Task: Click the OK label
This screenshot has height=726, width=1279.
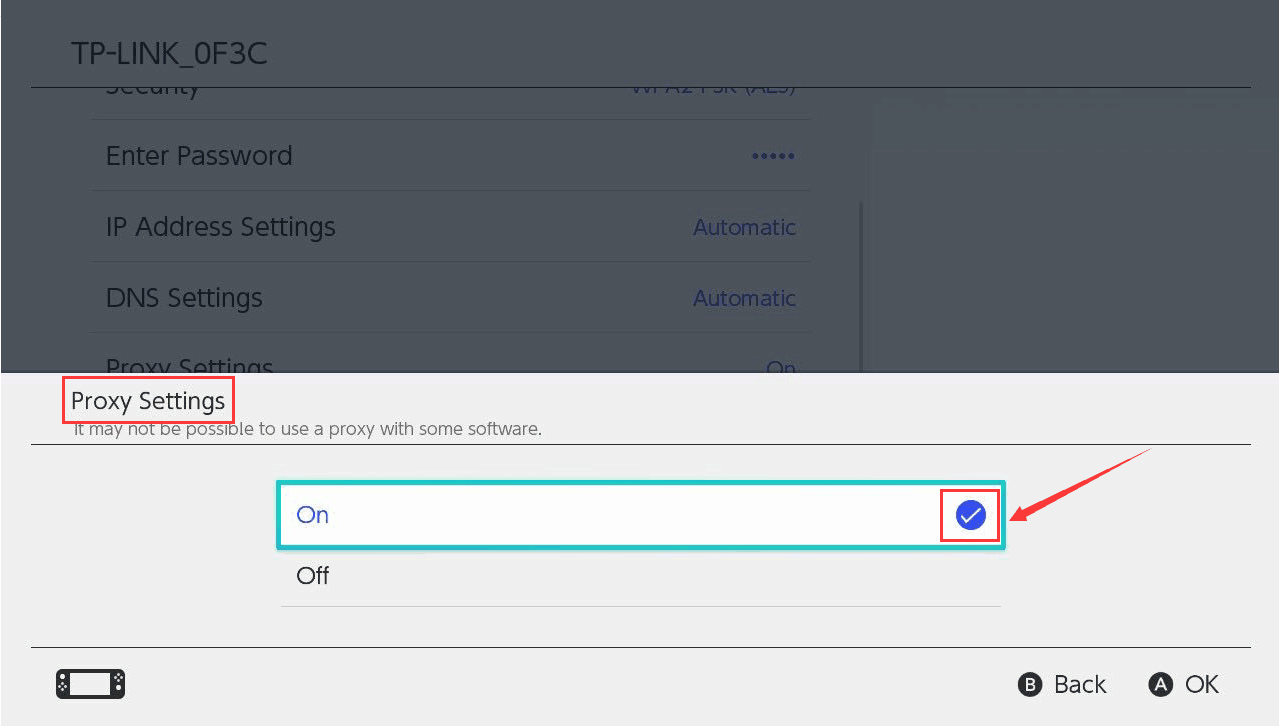Action: coord(1201,684)
